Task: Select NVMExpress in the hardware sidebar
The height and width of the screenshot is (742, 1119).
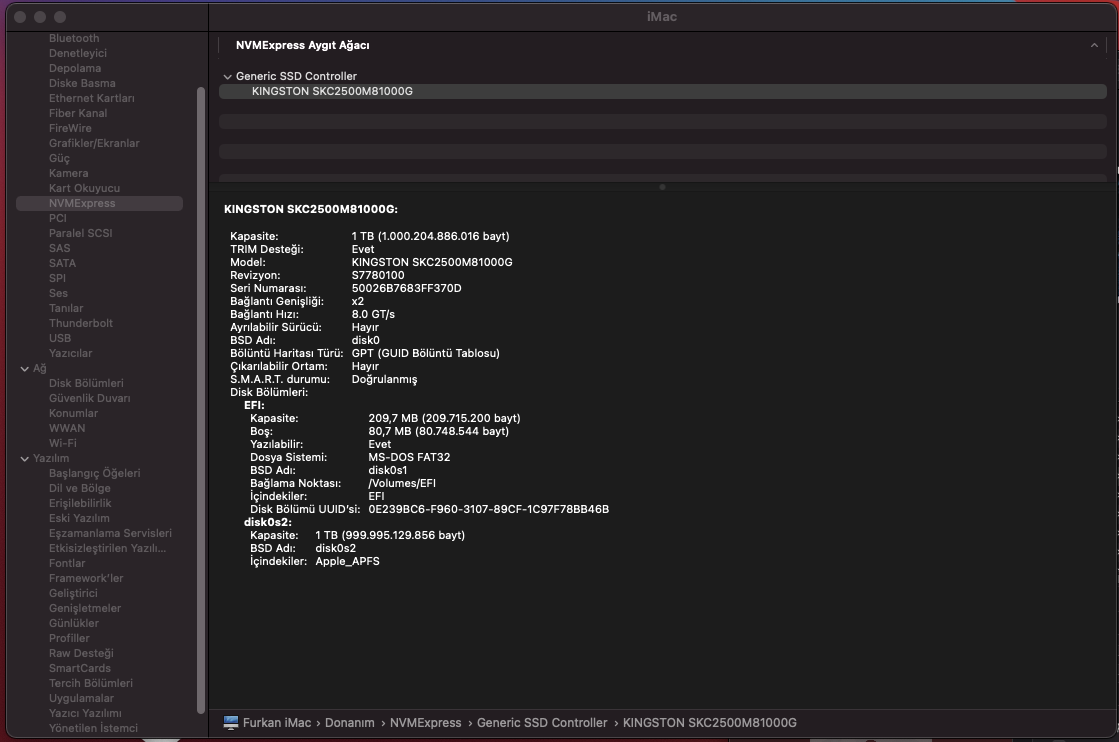Action: [x=86, y=203]
